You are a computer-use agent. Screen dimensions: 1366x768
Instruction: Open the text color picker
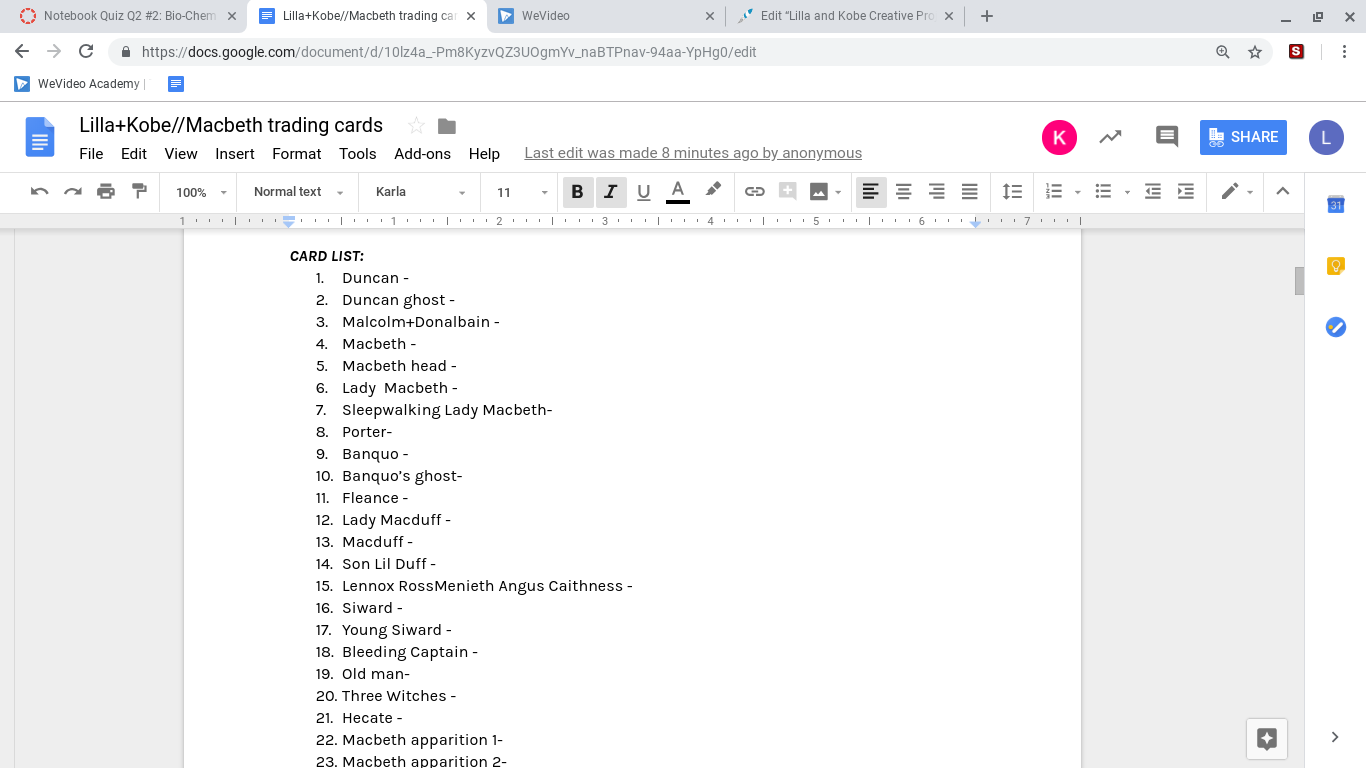[677, 192]
